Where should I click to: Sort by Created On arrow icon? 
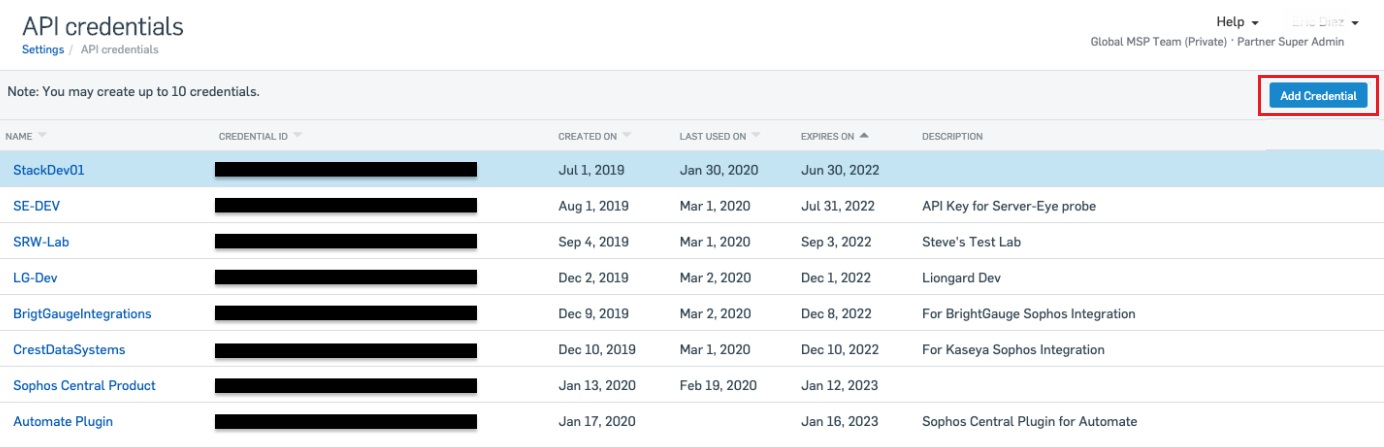627,136
